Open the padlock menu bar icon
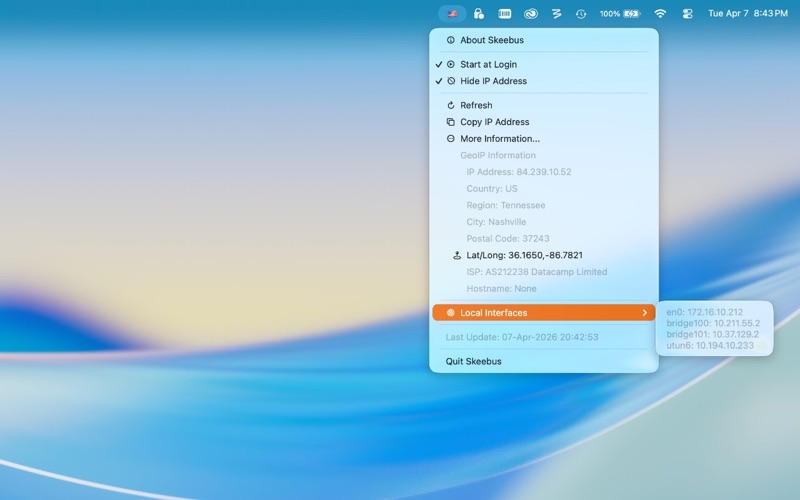The image size is (800, 500). pyautogui.click(x=479, y=14)
